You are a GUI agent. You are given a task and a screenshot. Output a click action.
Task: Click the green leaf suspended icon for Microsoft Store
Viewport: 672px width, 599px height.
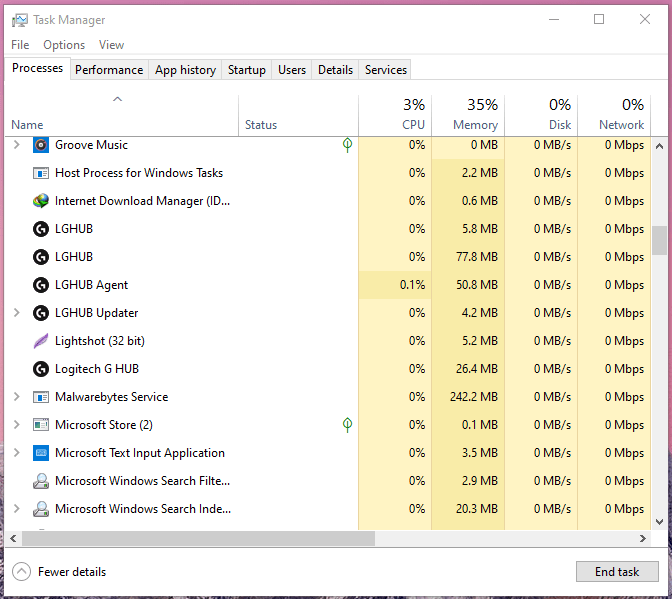point(348,425)
